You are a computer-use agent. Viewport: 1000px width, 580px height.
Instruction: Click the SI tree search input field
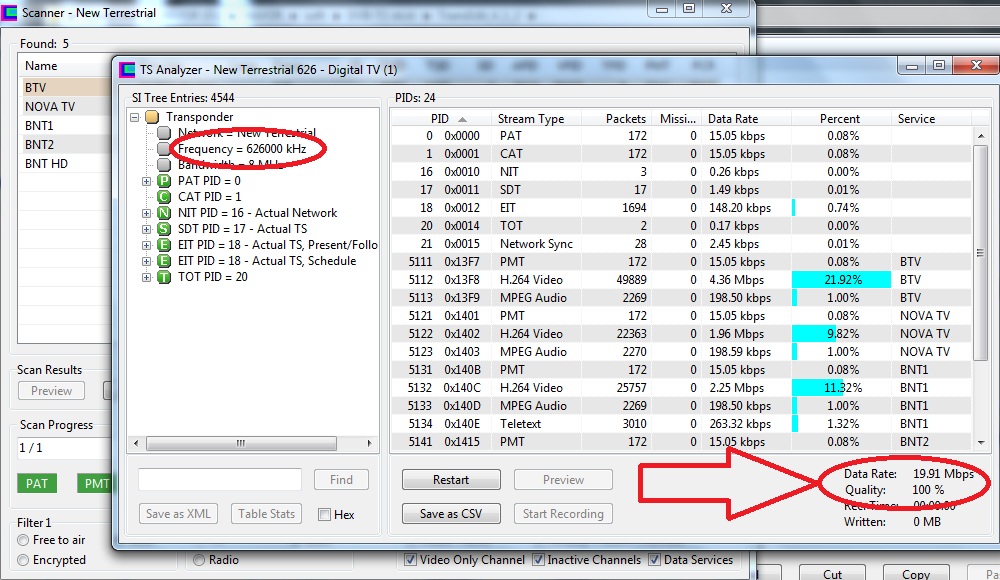click(x=220, y=480)
